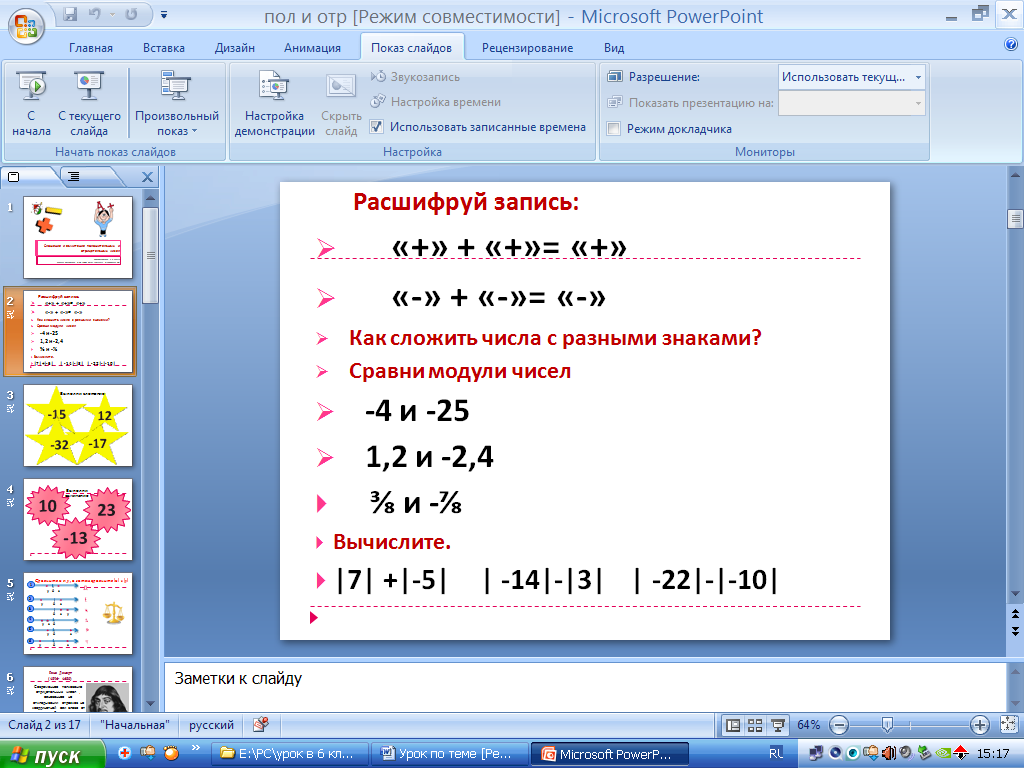
Task: Switch to the 'Вставка' tab
Action: click(164, 48)
